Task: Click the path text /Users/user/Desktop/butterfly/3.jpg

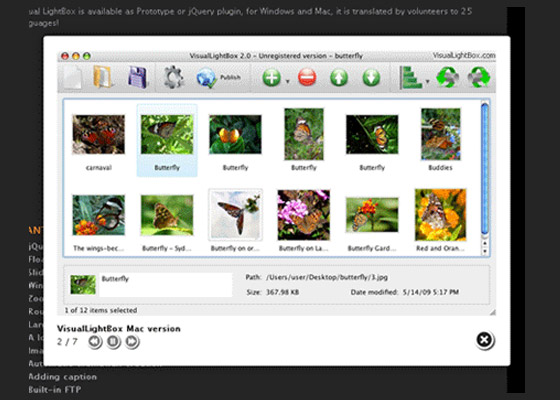Action: click(327, 277)
